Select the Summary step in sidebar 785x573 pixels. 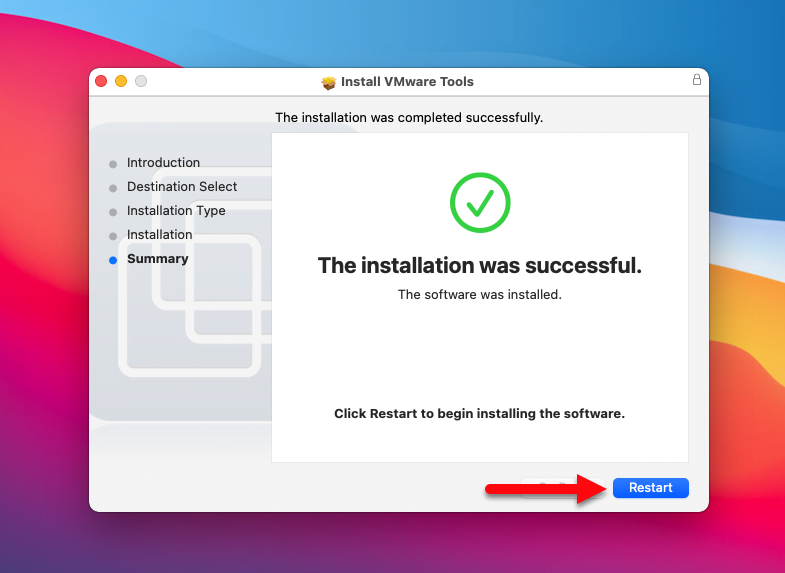pyautogui.click(x=158, y=259)
